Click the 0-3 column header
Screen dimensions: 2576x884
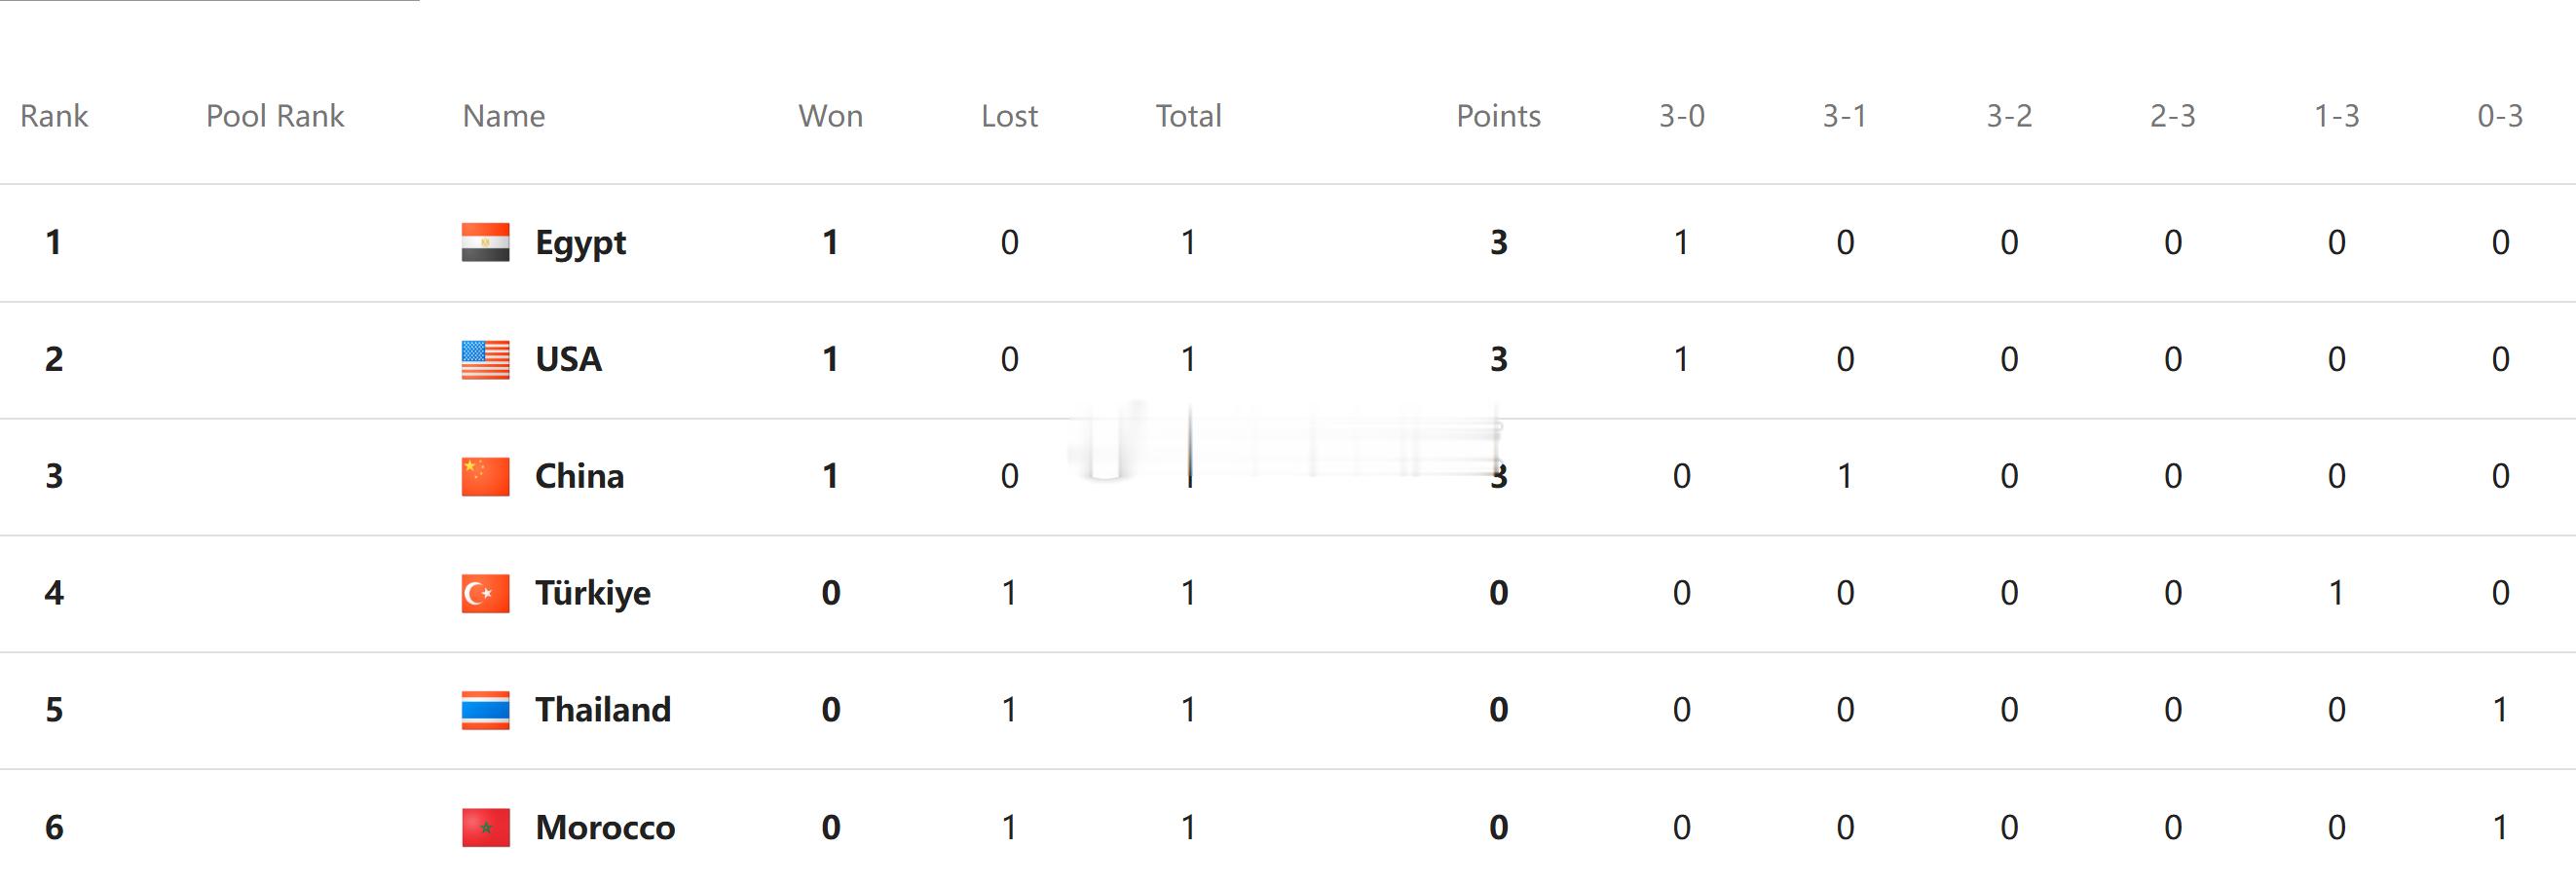coord(2499,116)
